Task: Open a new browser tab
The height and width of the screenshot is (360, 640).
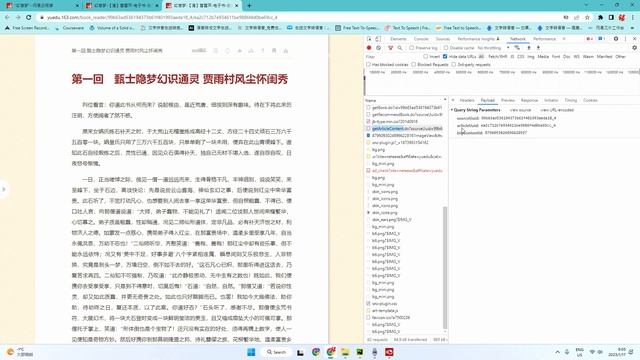Action: 249,6
